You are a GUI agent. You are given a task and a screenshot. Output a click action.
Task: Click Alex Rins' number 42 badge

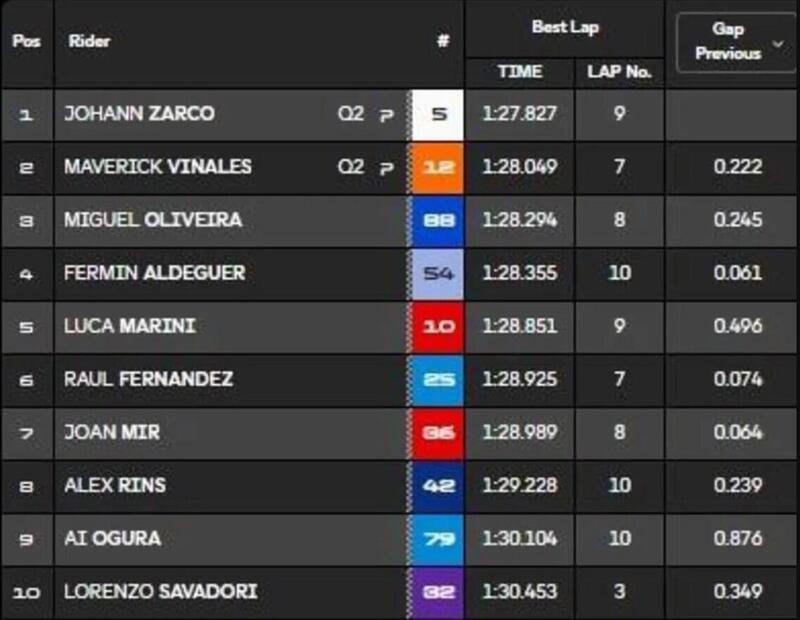[x=437, y=486]
